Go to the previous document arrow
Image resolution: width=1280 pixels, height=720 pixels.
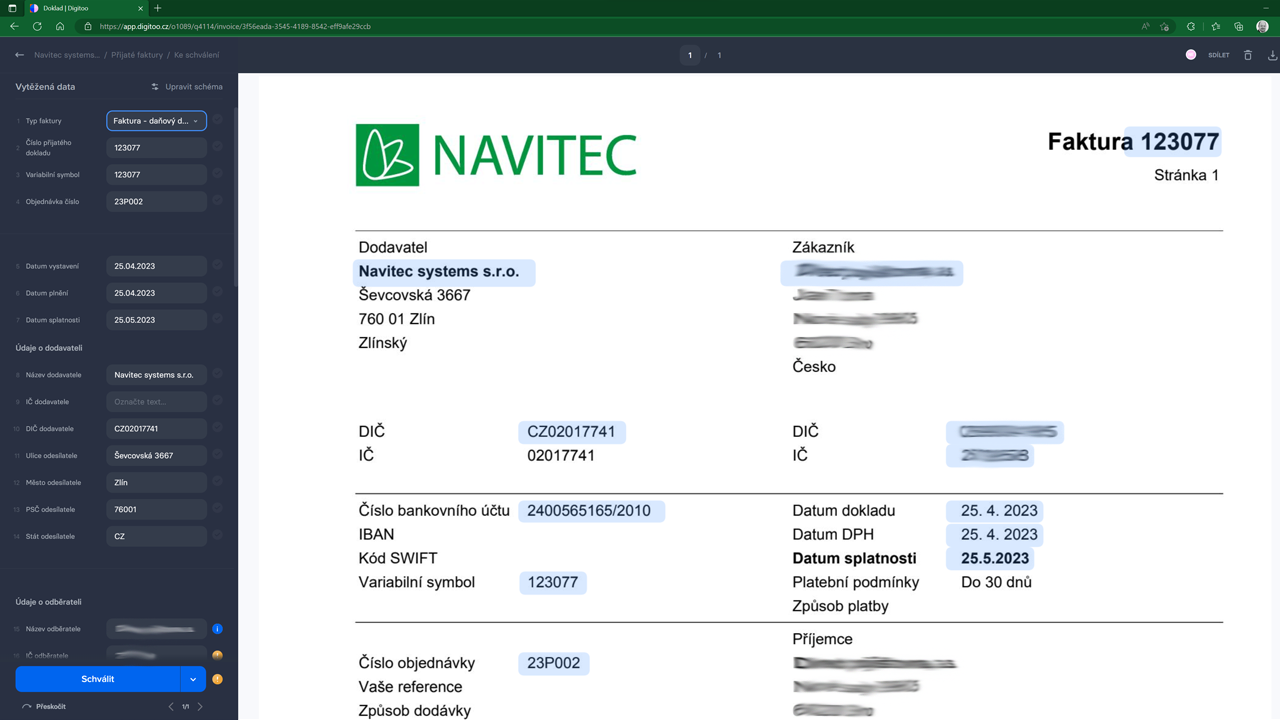click(171, 706)
